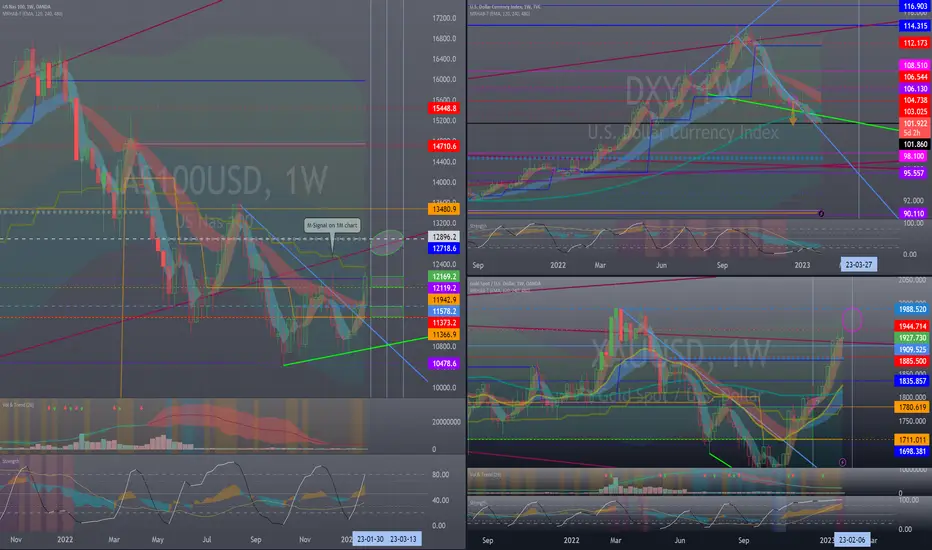Screen dimensions: 932x550
Task: Click 'Jun' on the gold time axis
Action: [679, 540]
